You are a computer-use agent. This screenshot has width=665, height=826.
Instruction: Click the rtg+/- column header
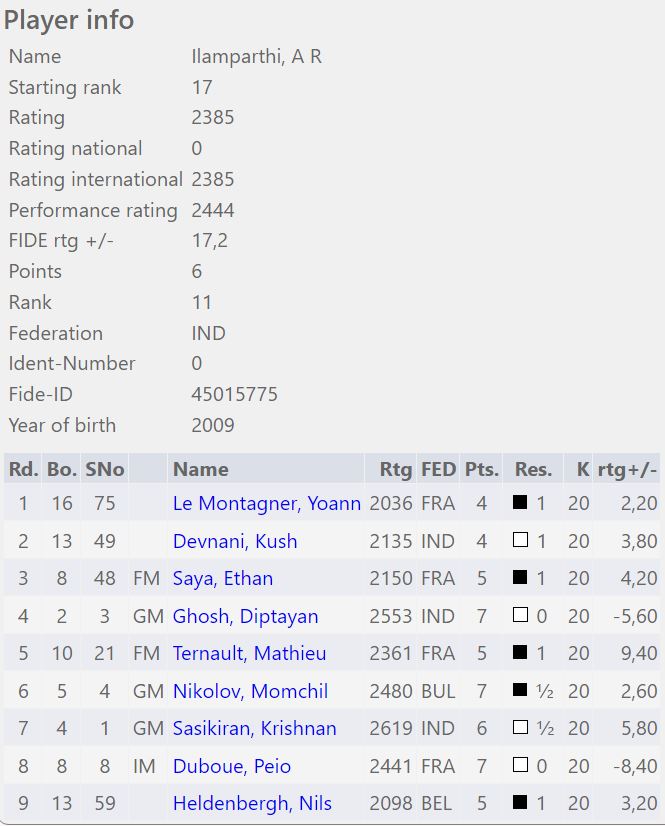click(x=627, y=468)
